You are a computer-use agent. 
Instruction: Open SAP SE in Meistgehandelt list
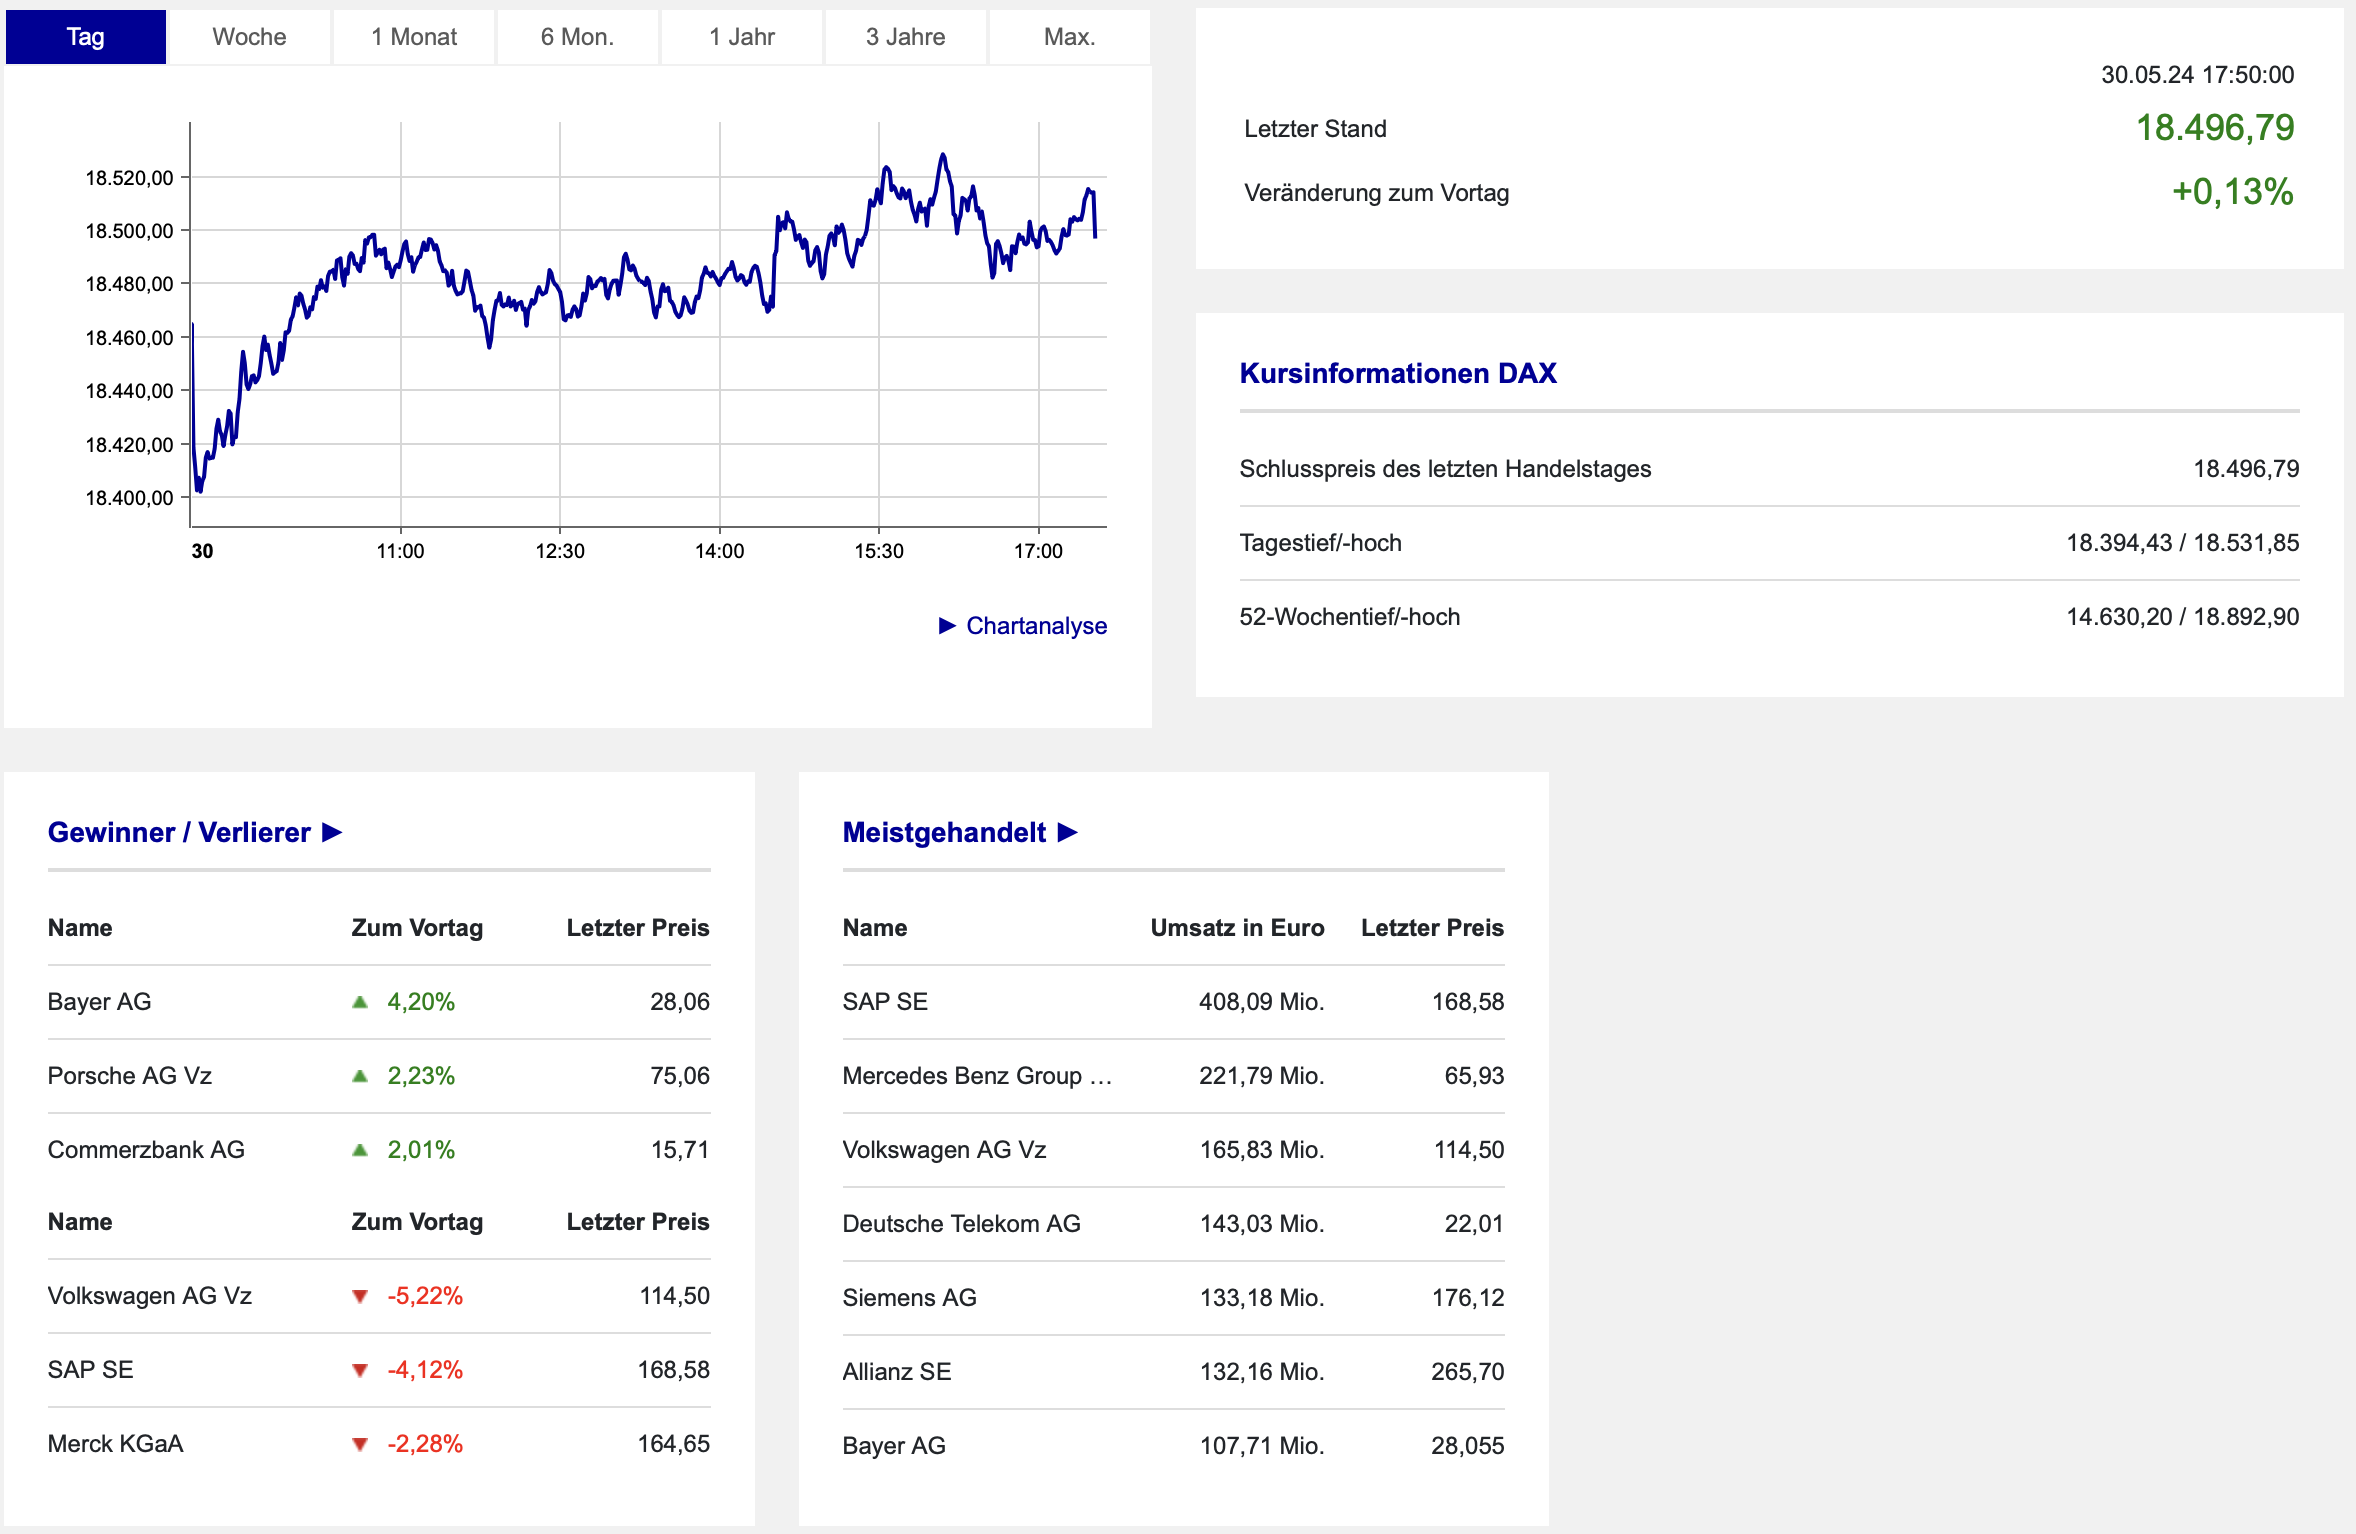point(884,1002)
